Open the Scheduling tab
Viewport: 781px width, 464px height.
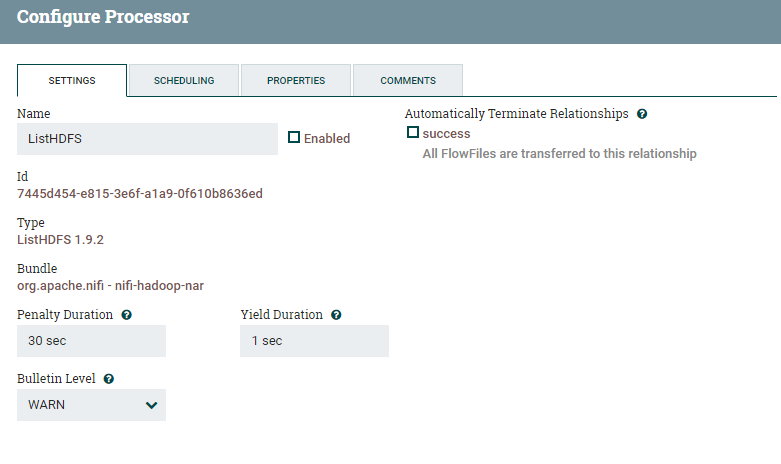tap(184, 81)
